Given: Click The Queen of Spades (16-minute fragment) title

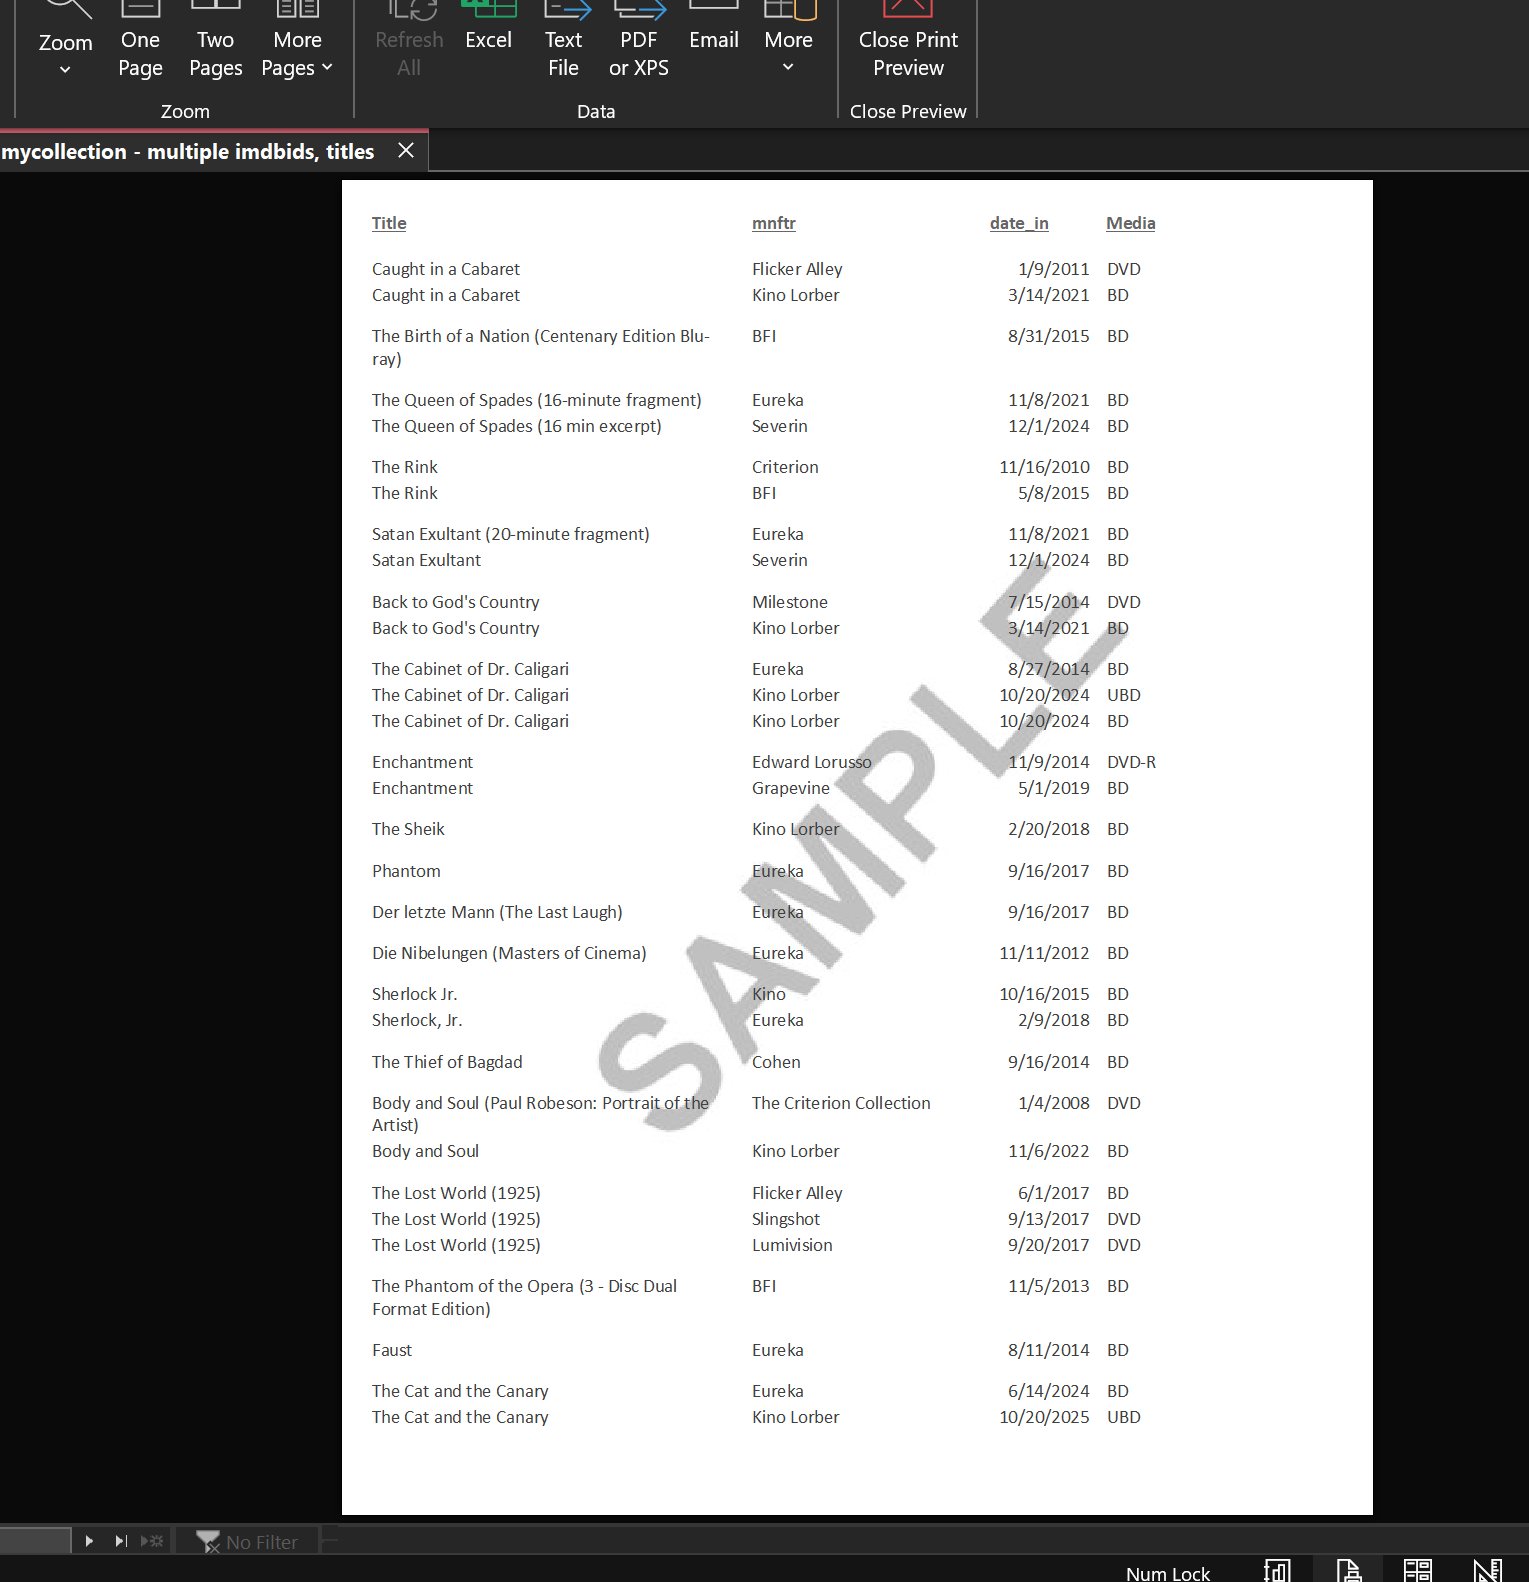Looking at the screenshot, I should click(x=536, y=400).
